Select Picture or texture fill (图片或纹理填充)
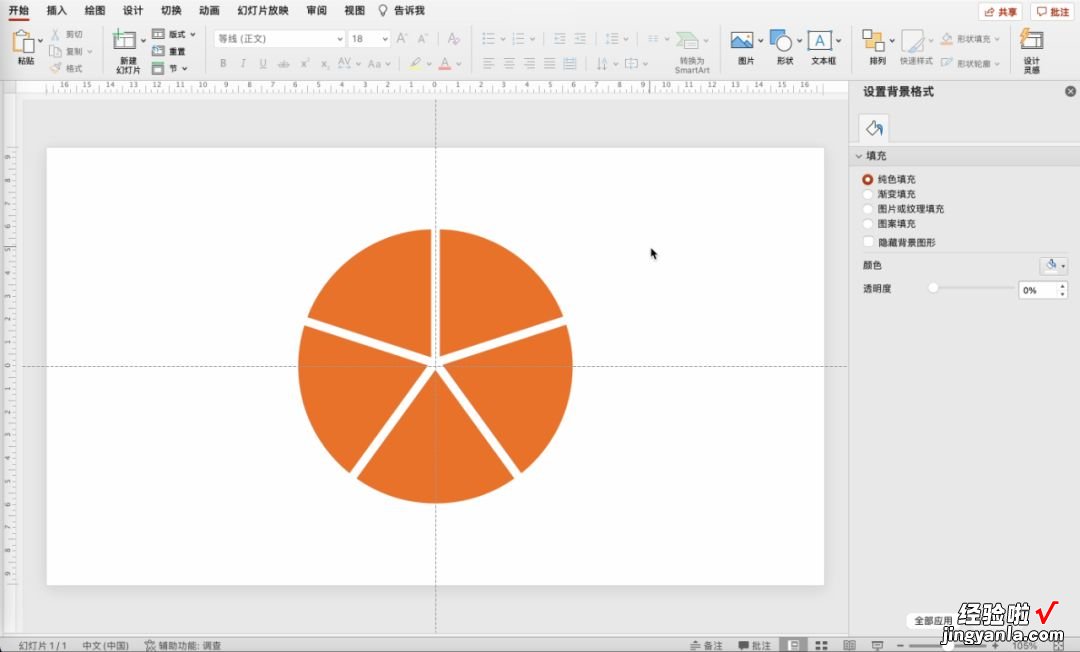Screen dimensions: 1080x652 pyautogui.click(x=867, y=209)
